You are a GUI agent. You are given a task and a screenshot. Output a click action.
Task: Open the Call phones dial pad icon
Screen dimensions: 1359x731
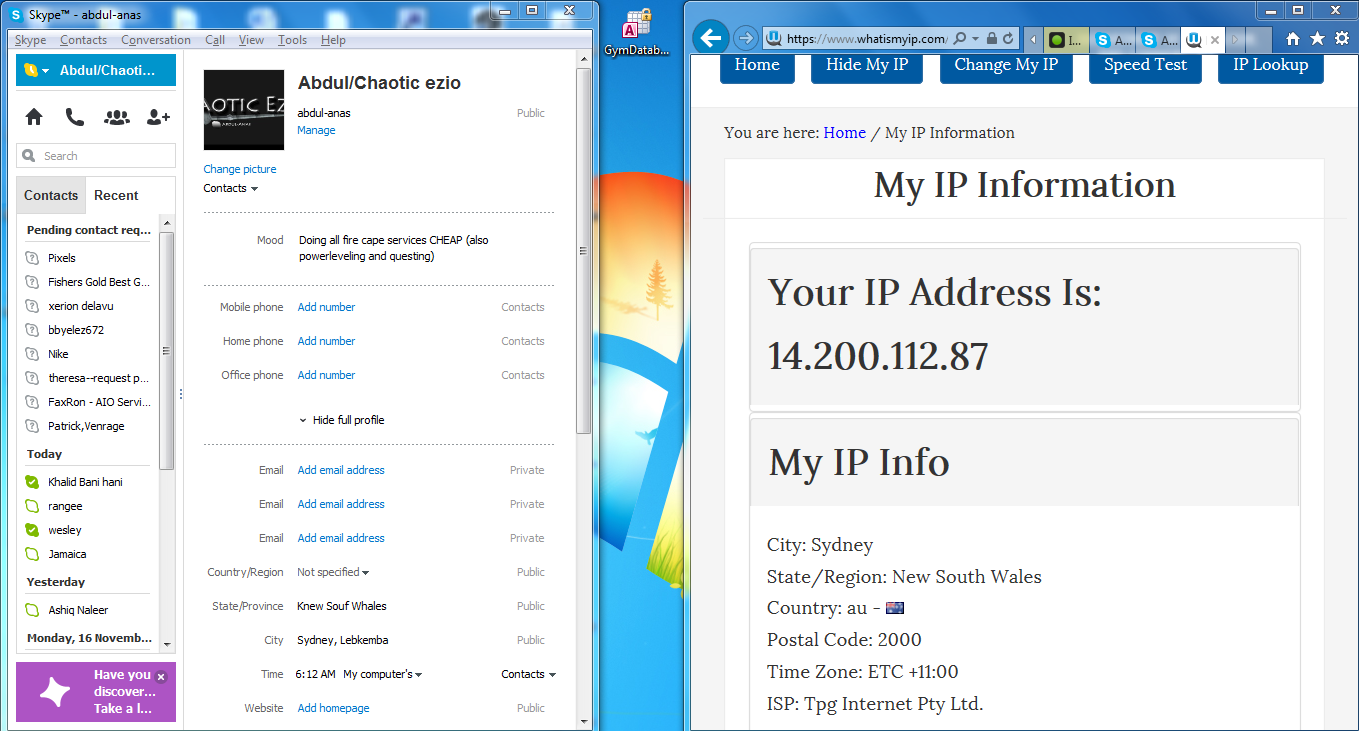(75, 117)
